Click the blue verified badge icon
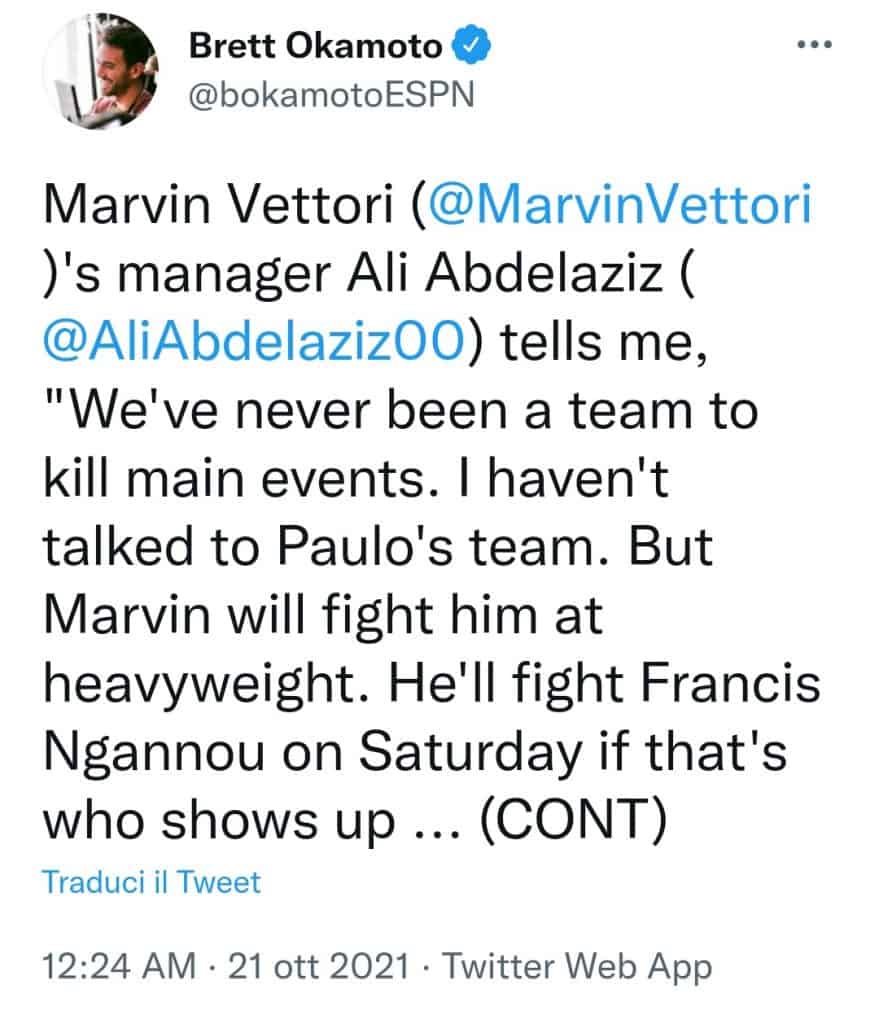879x1024 pixels. (470, 45)
